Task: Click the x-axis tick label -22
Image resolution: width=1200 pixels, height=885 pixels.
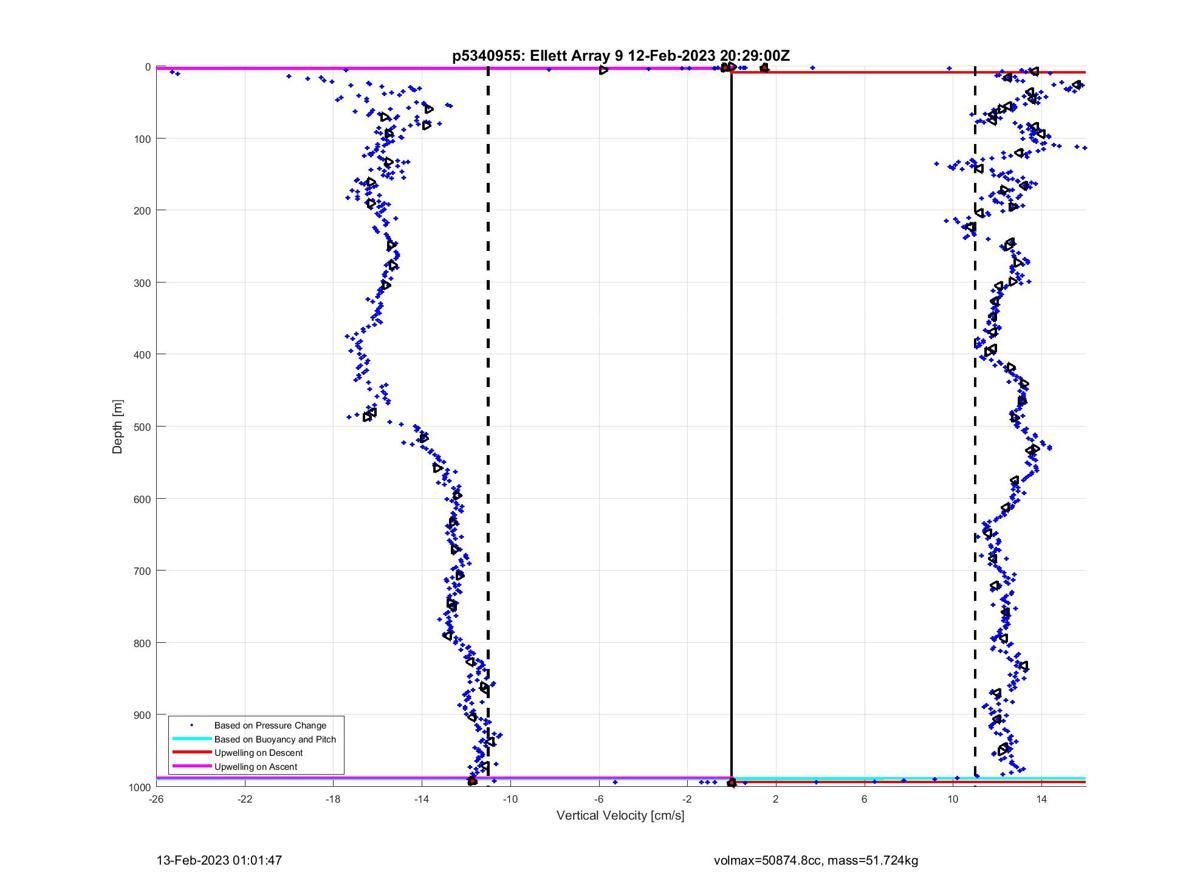Action: (x=245, y=799)
